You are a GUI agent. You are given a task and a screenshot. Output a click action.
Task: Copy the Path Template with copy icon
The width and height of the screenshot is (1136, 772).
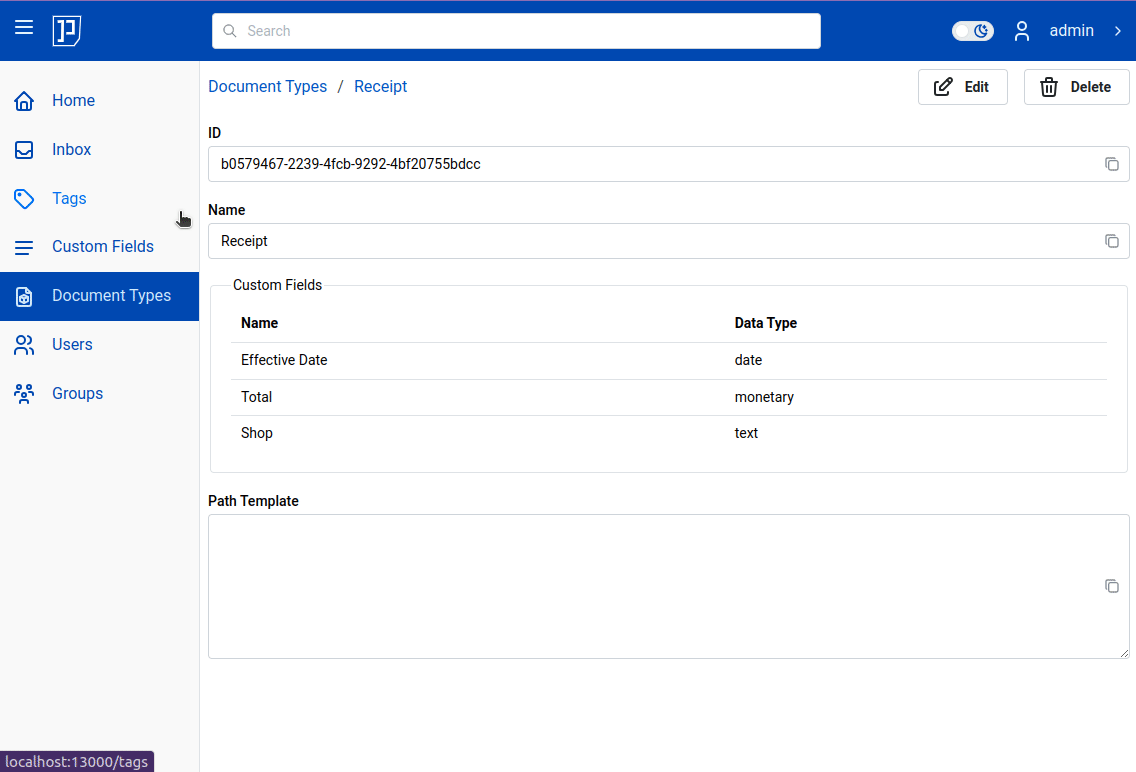click(1111, 586)
